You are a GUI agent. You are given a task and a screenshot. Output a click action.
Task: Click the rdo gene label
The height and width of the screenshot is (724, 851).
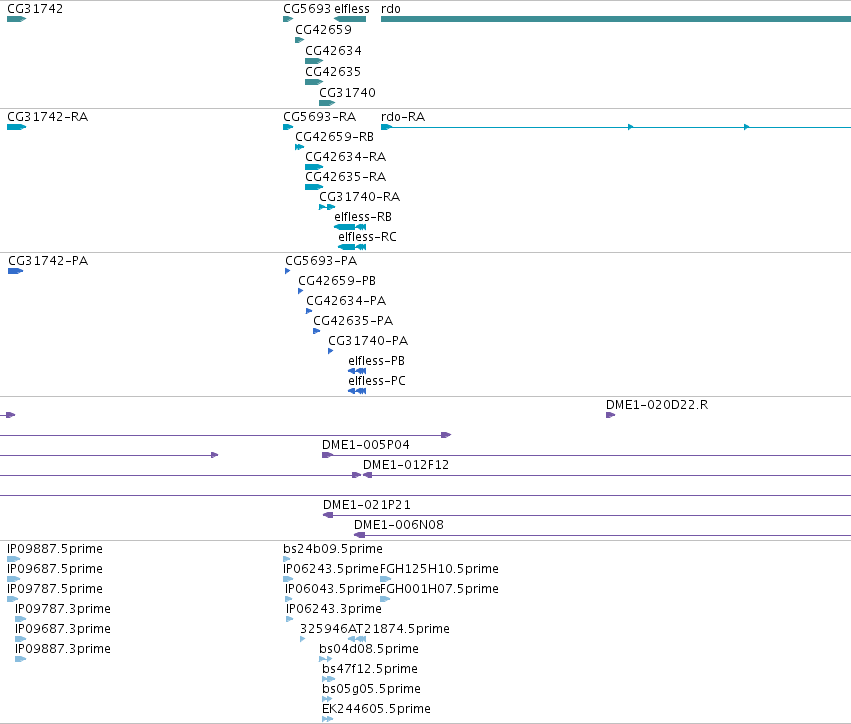(x=391, y=9)
